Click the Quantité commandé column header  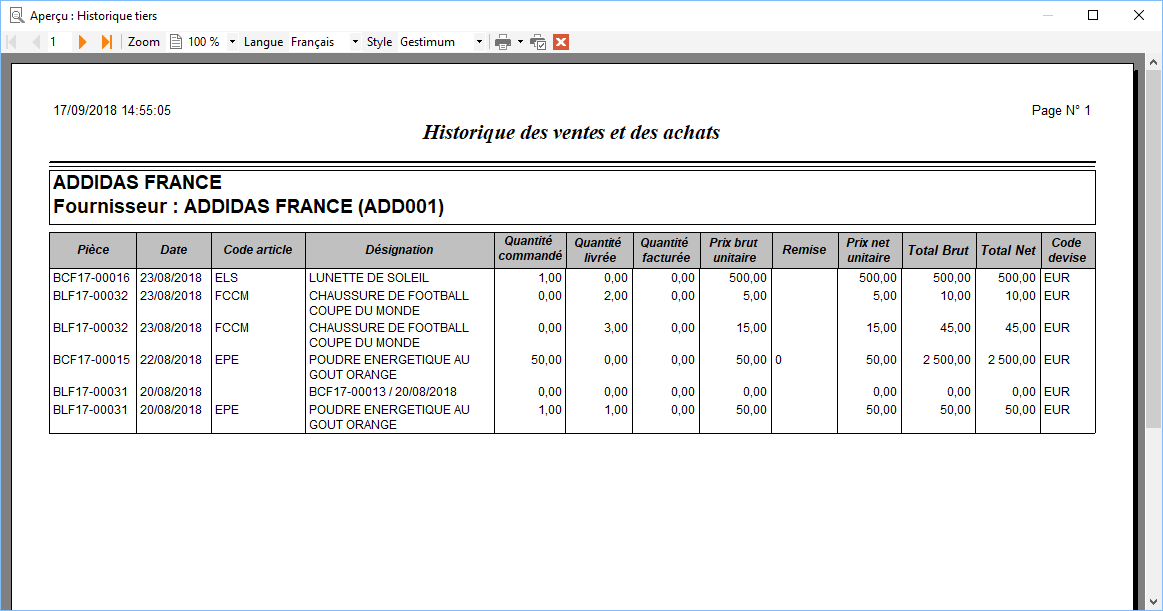point(530,250)
